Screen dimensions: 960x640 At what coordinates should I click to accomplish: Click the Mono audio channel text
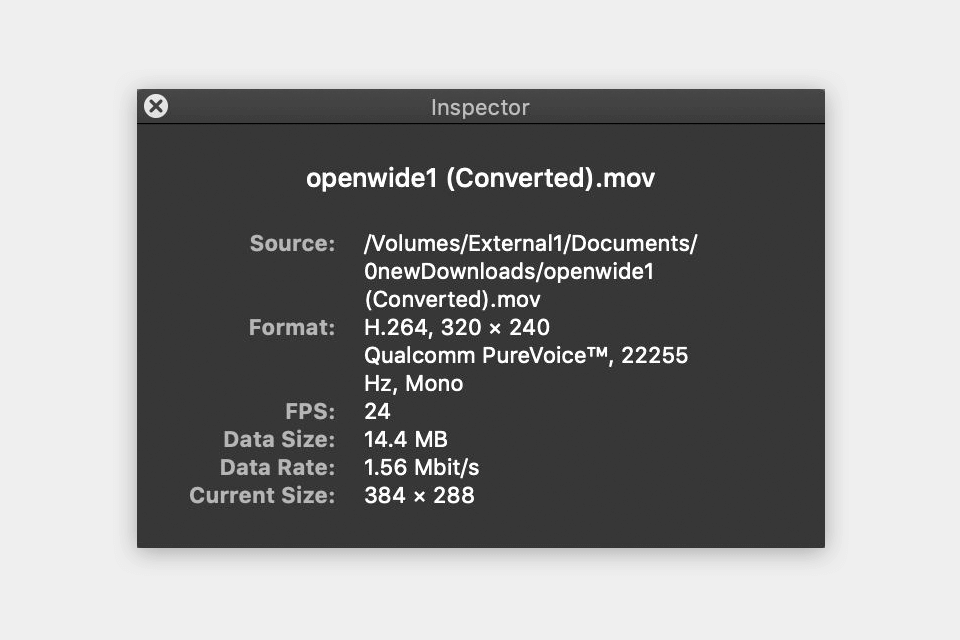(436, 383)
